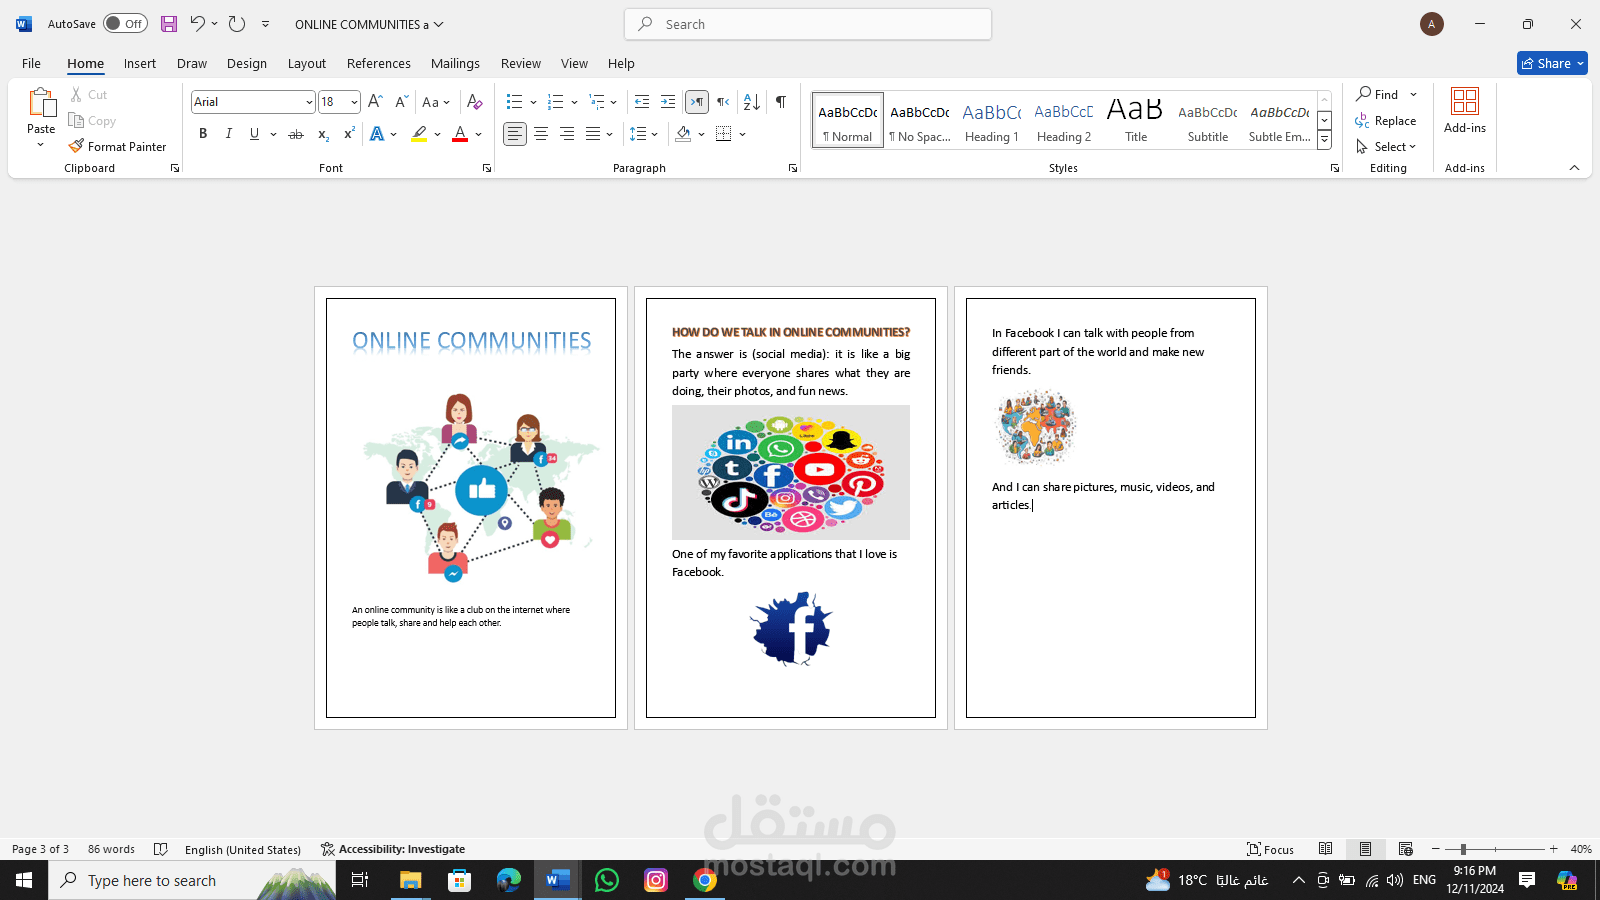Click the zoom slider handle

pyautogui.click(x=1463, y=849)
